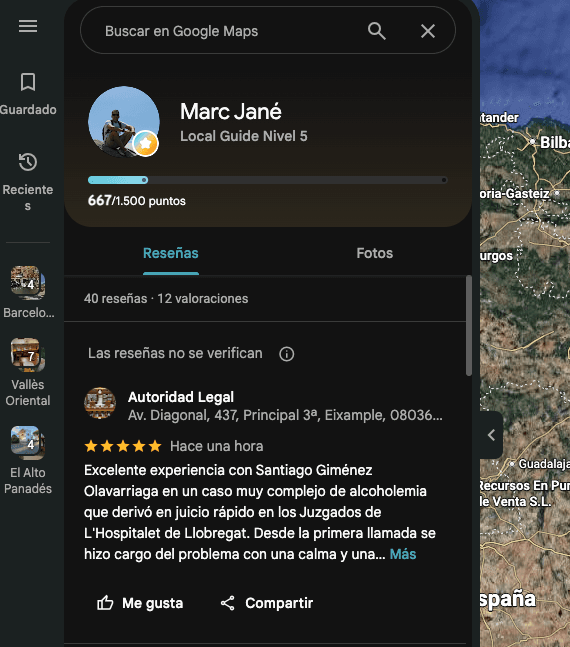Open the Autoridad Legal place link

(181, 397)
